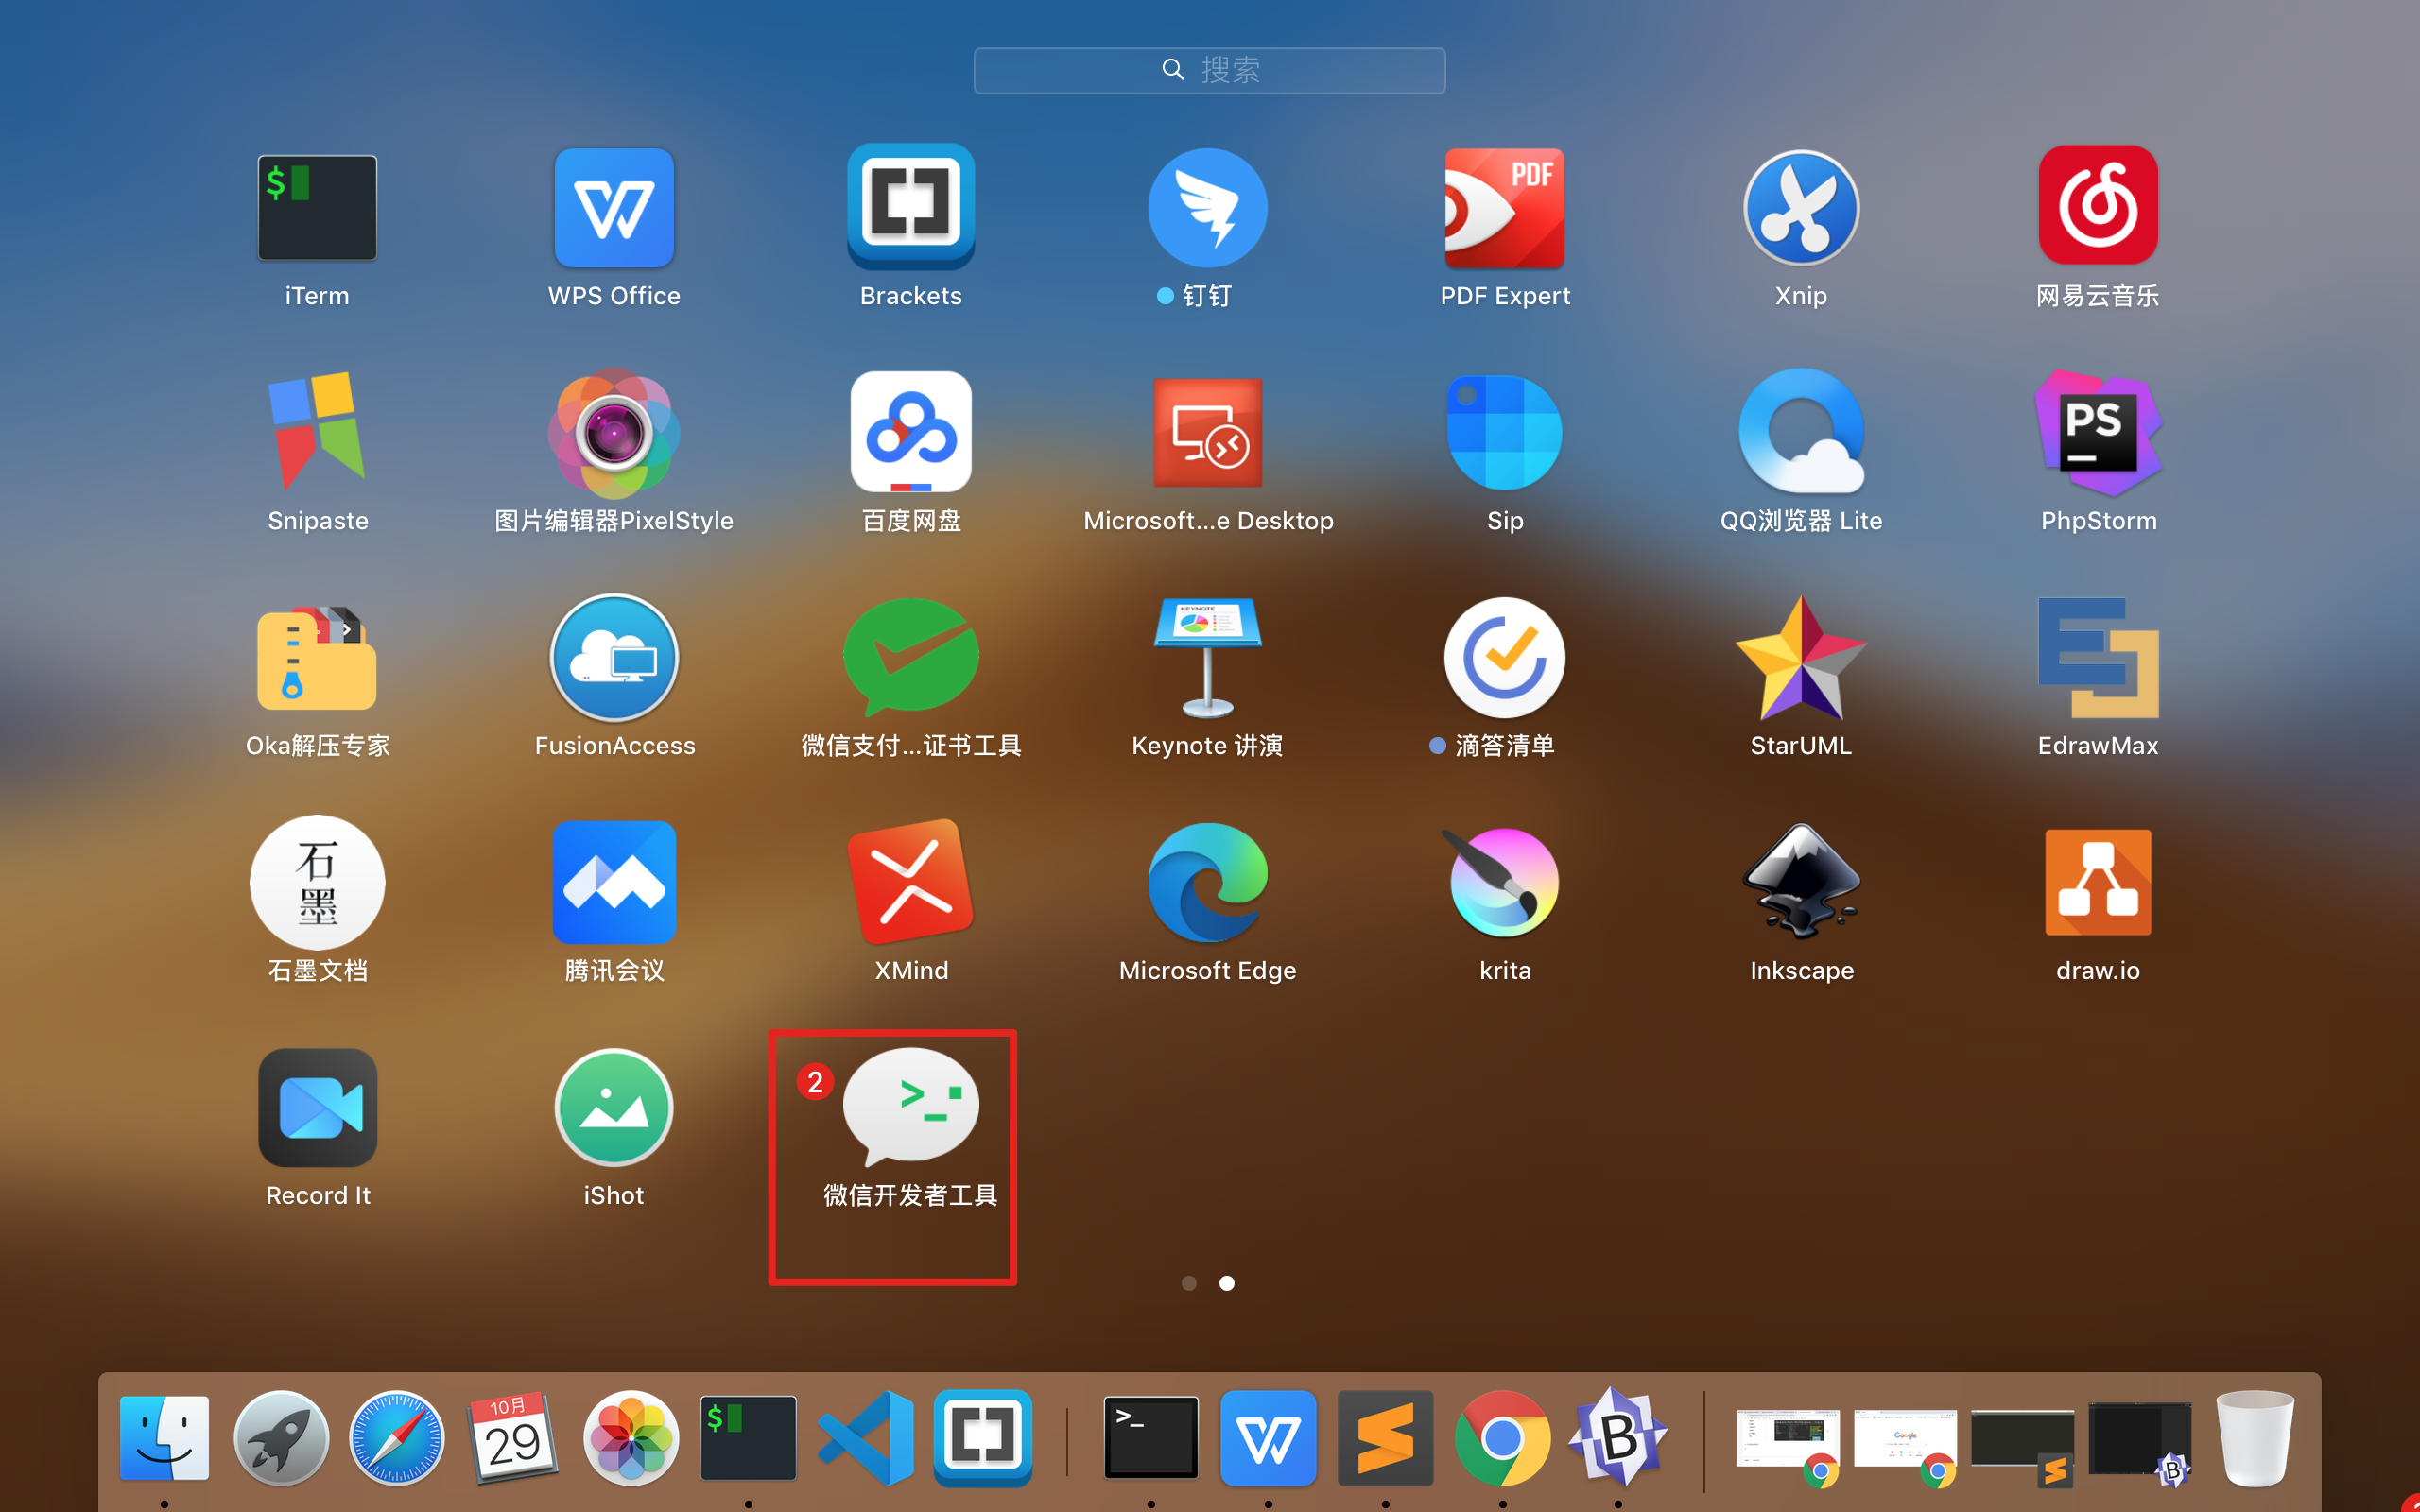Open 百度网盘 cloud drive
2420x1512 pixels.
pyautogui.click(x=910, y=432)
